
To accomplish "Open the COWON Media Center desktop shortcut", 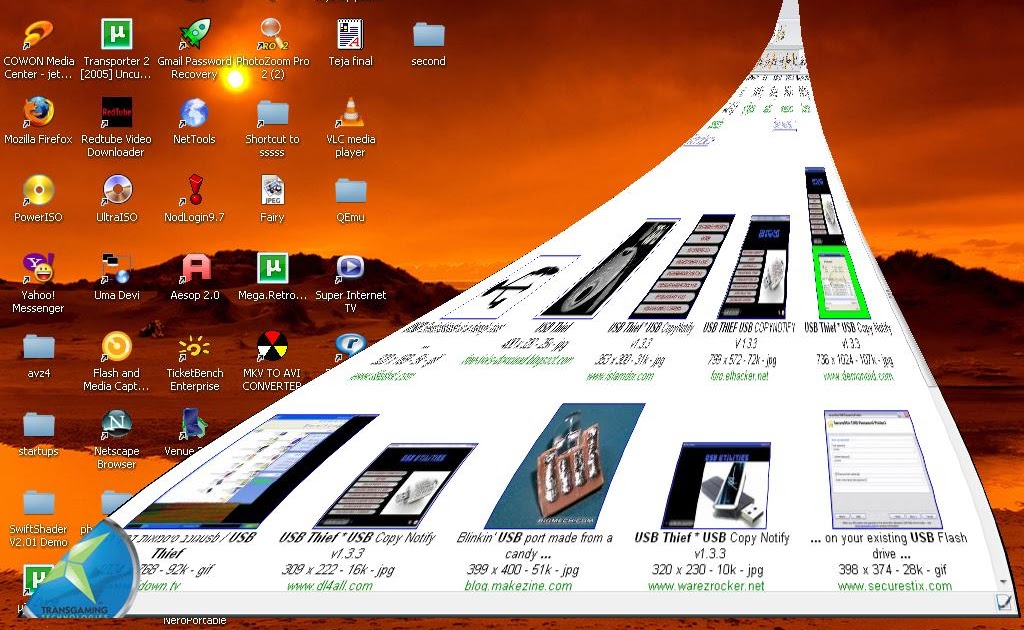I will click(x=38, y=35).
